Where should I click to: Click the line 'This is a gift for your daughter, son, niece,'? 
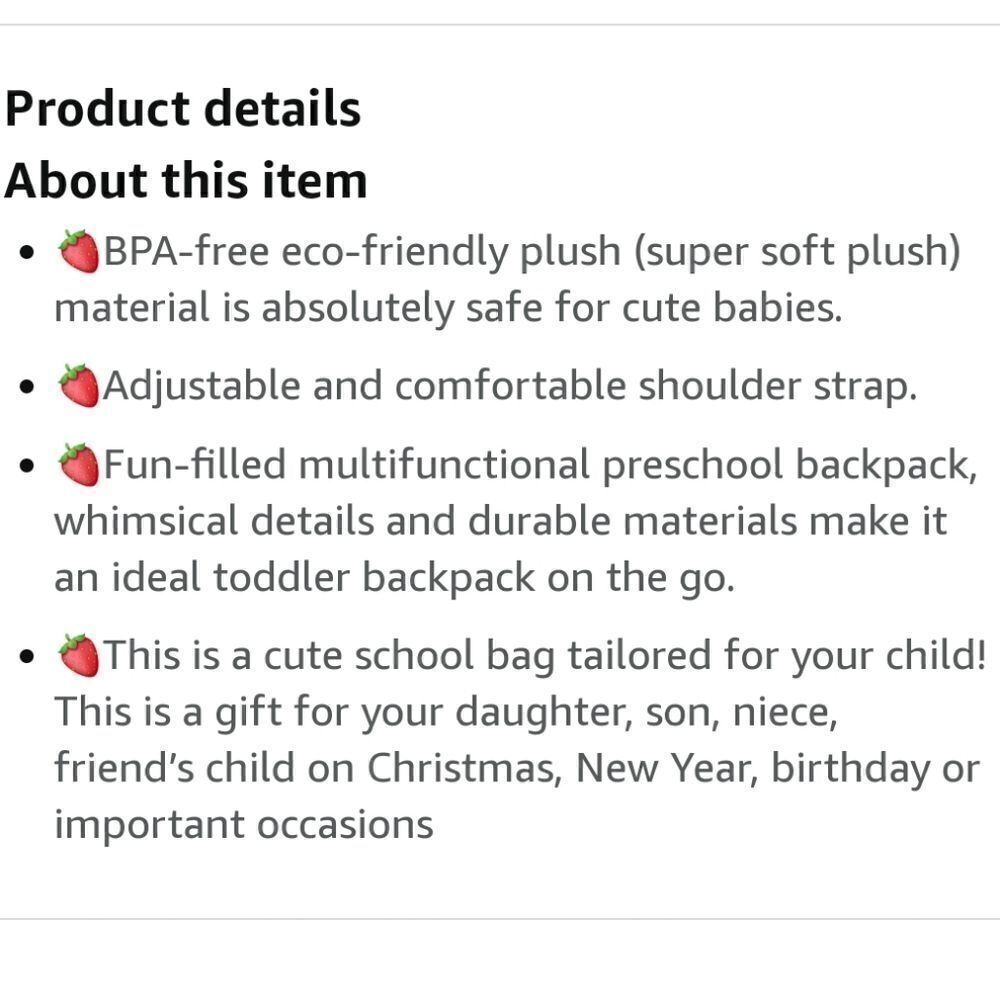tap(446, 712)
